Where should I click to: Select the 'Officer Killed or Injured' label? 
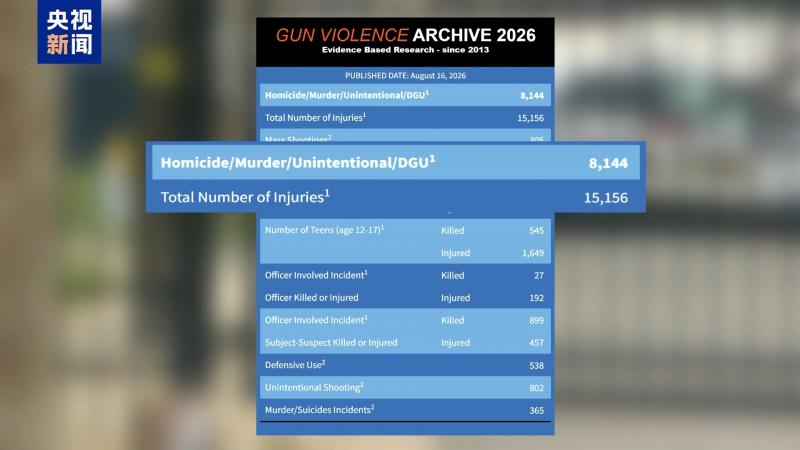(311, 297)
